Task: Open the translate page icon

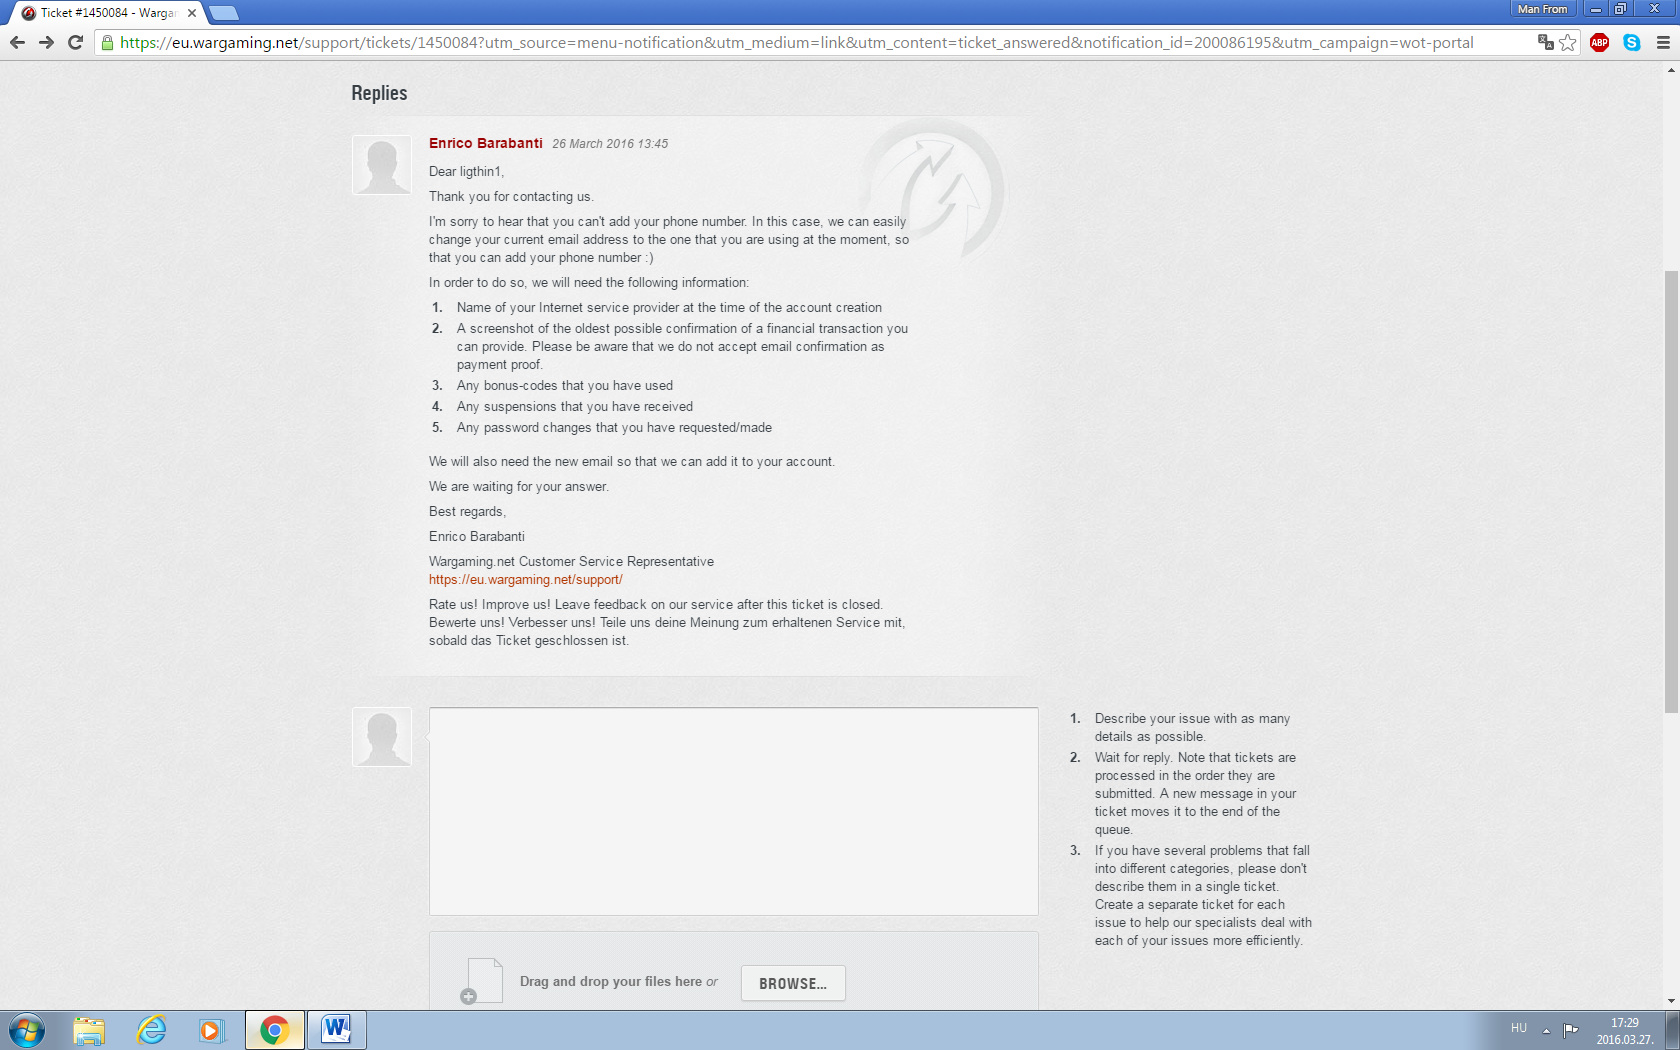Action: point(1545,42)
